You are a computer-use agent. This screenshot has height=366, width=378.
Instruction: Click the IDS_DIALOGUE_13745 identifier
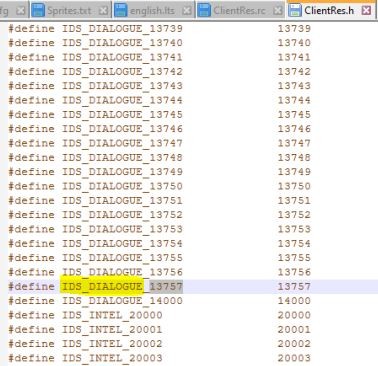coord(122,115)
